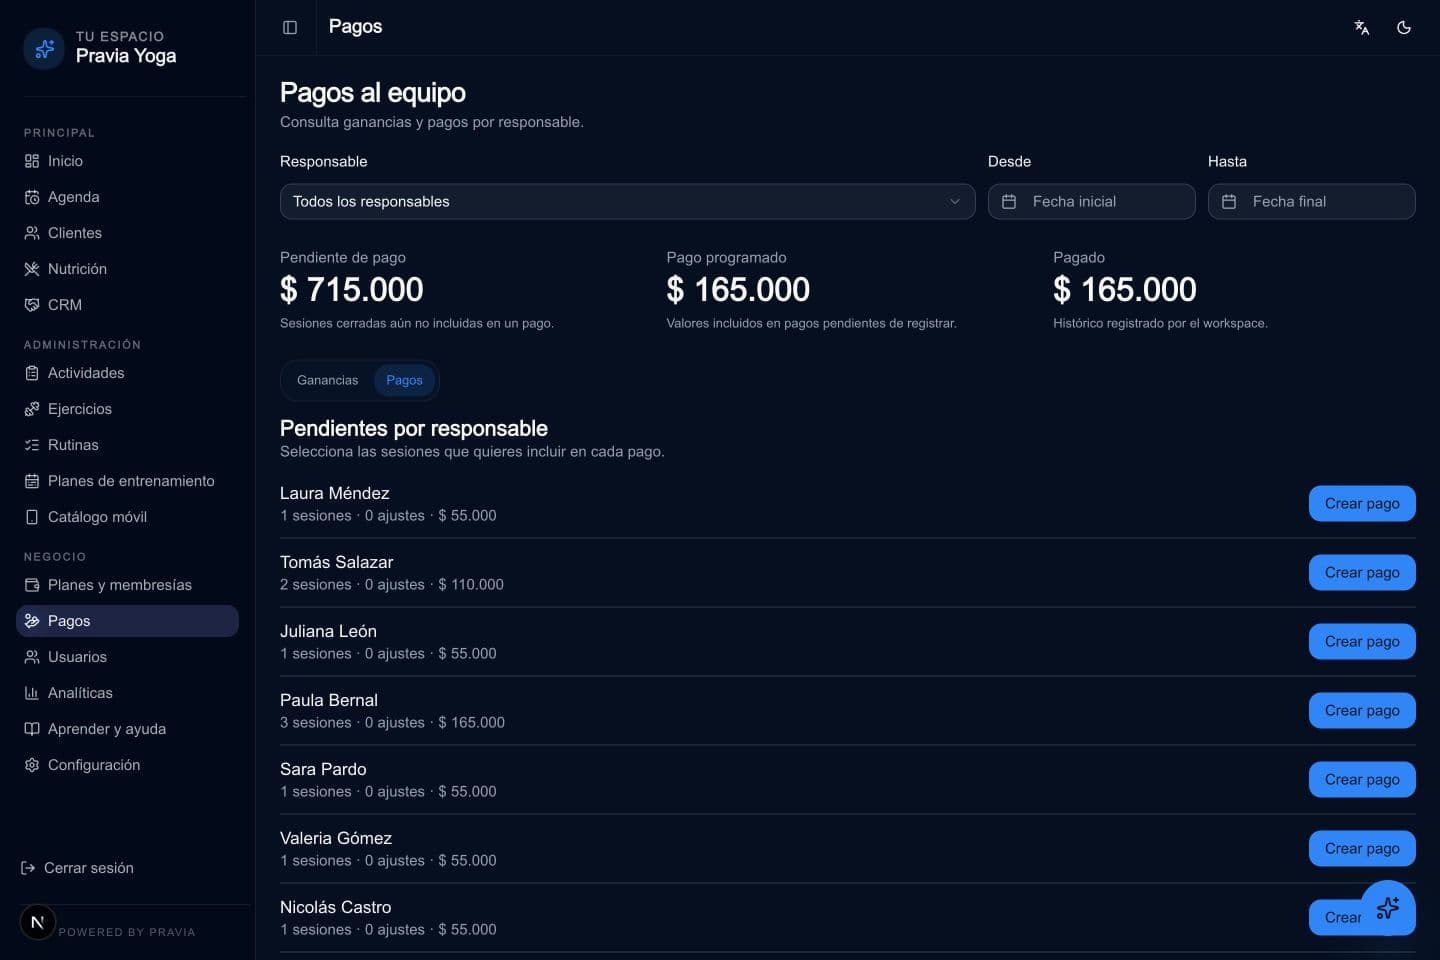The height and width of the screenshot is (960, 1440).
Task: Toggle dark mode moon icon
Action: click(x=1404, y=27)
